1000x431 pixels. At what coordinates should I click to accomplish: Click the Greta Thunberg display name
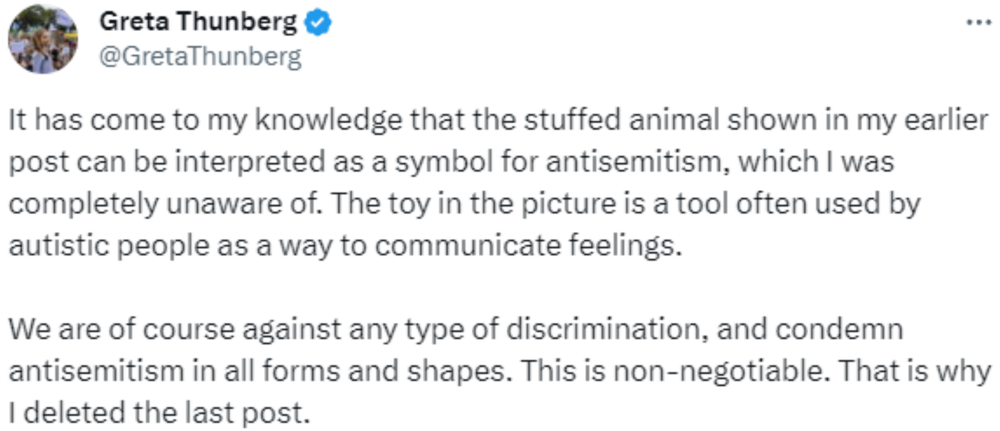click(198, 24)
